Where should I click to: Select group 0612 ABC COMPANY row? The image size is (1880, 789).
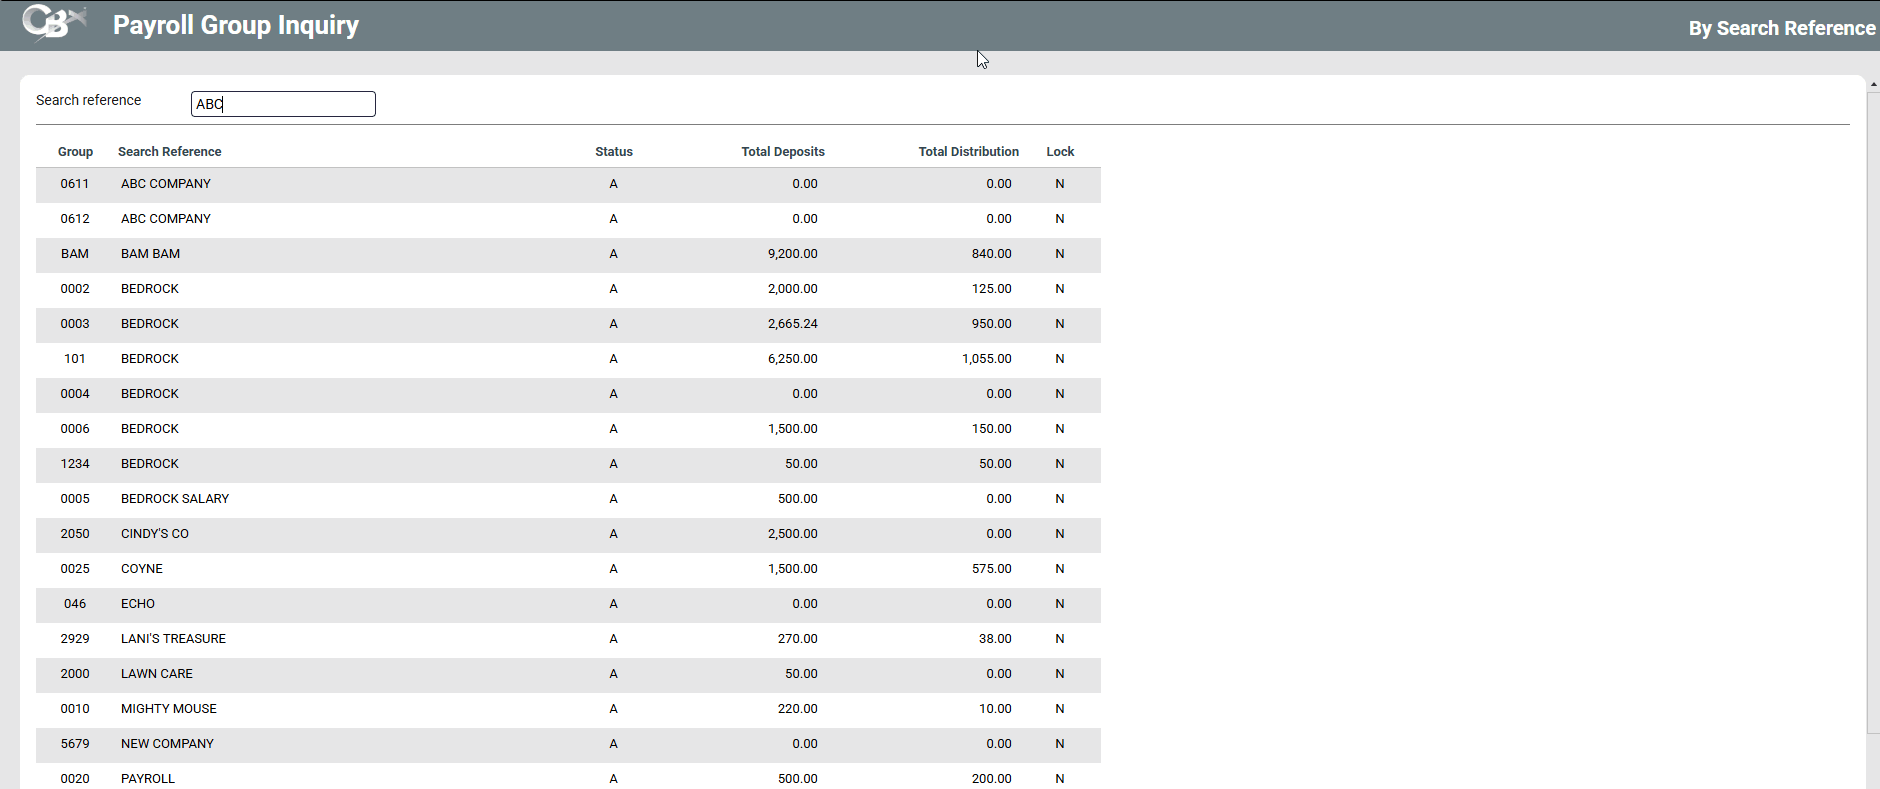pyautogui.click(x=166, y=219)
